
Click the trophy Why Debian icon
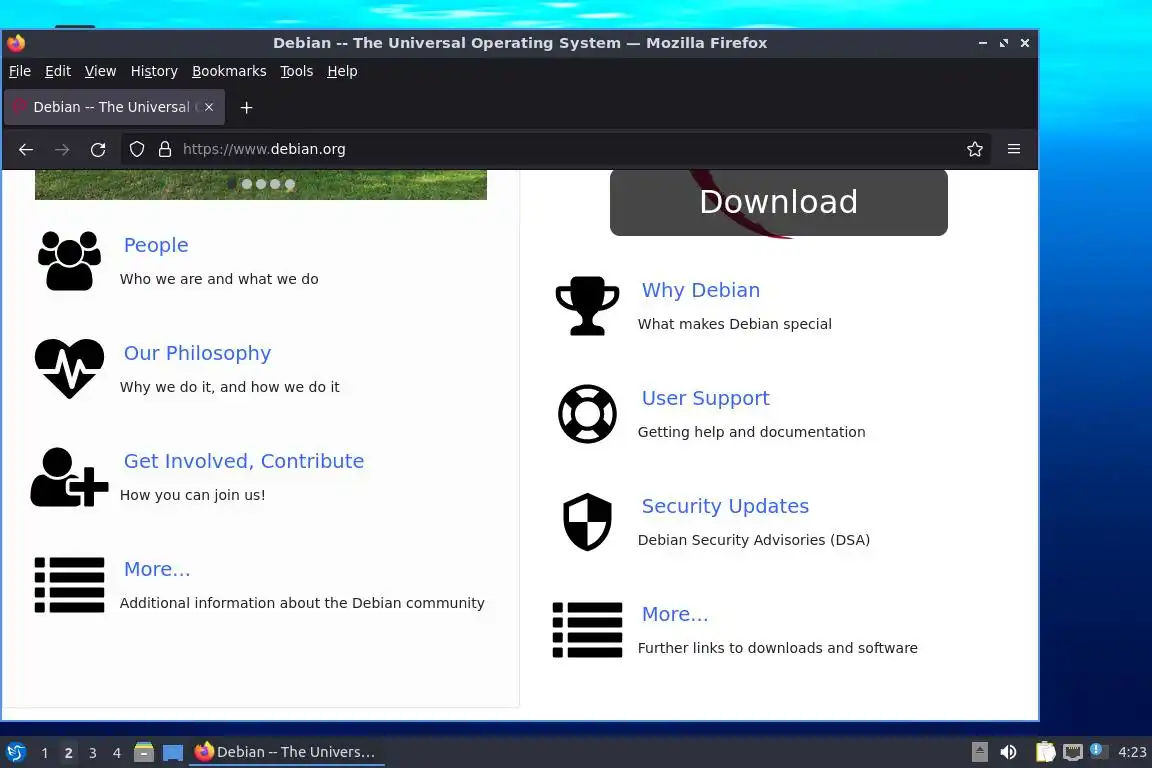(587, 306)
